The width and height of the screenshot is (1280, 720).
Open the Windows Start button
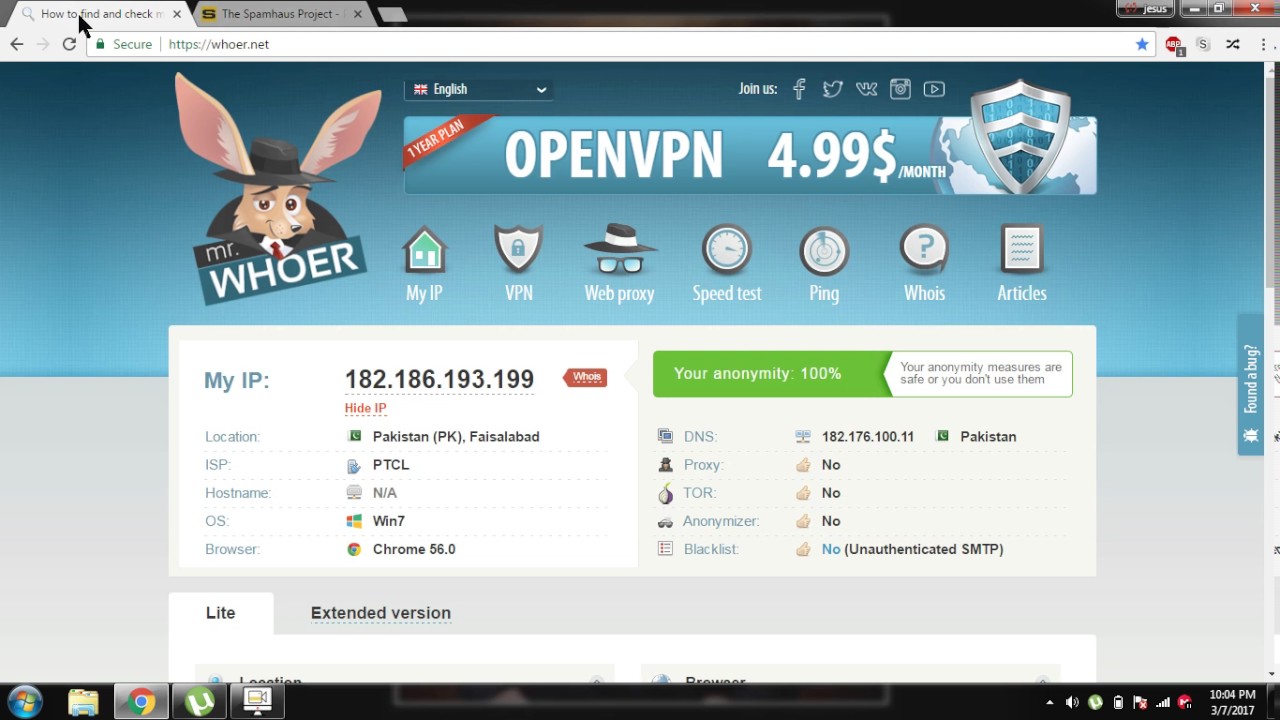point(24,701)
